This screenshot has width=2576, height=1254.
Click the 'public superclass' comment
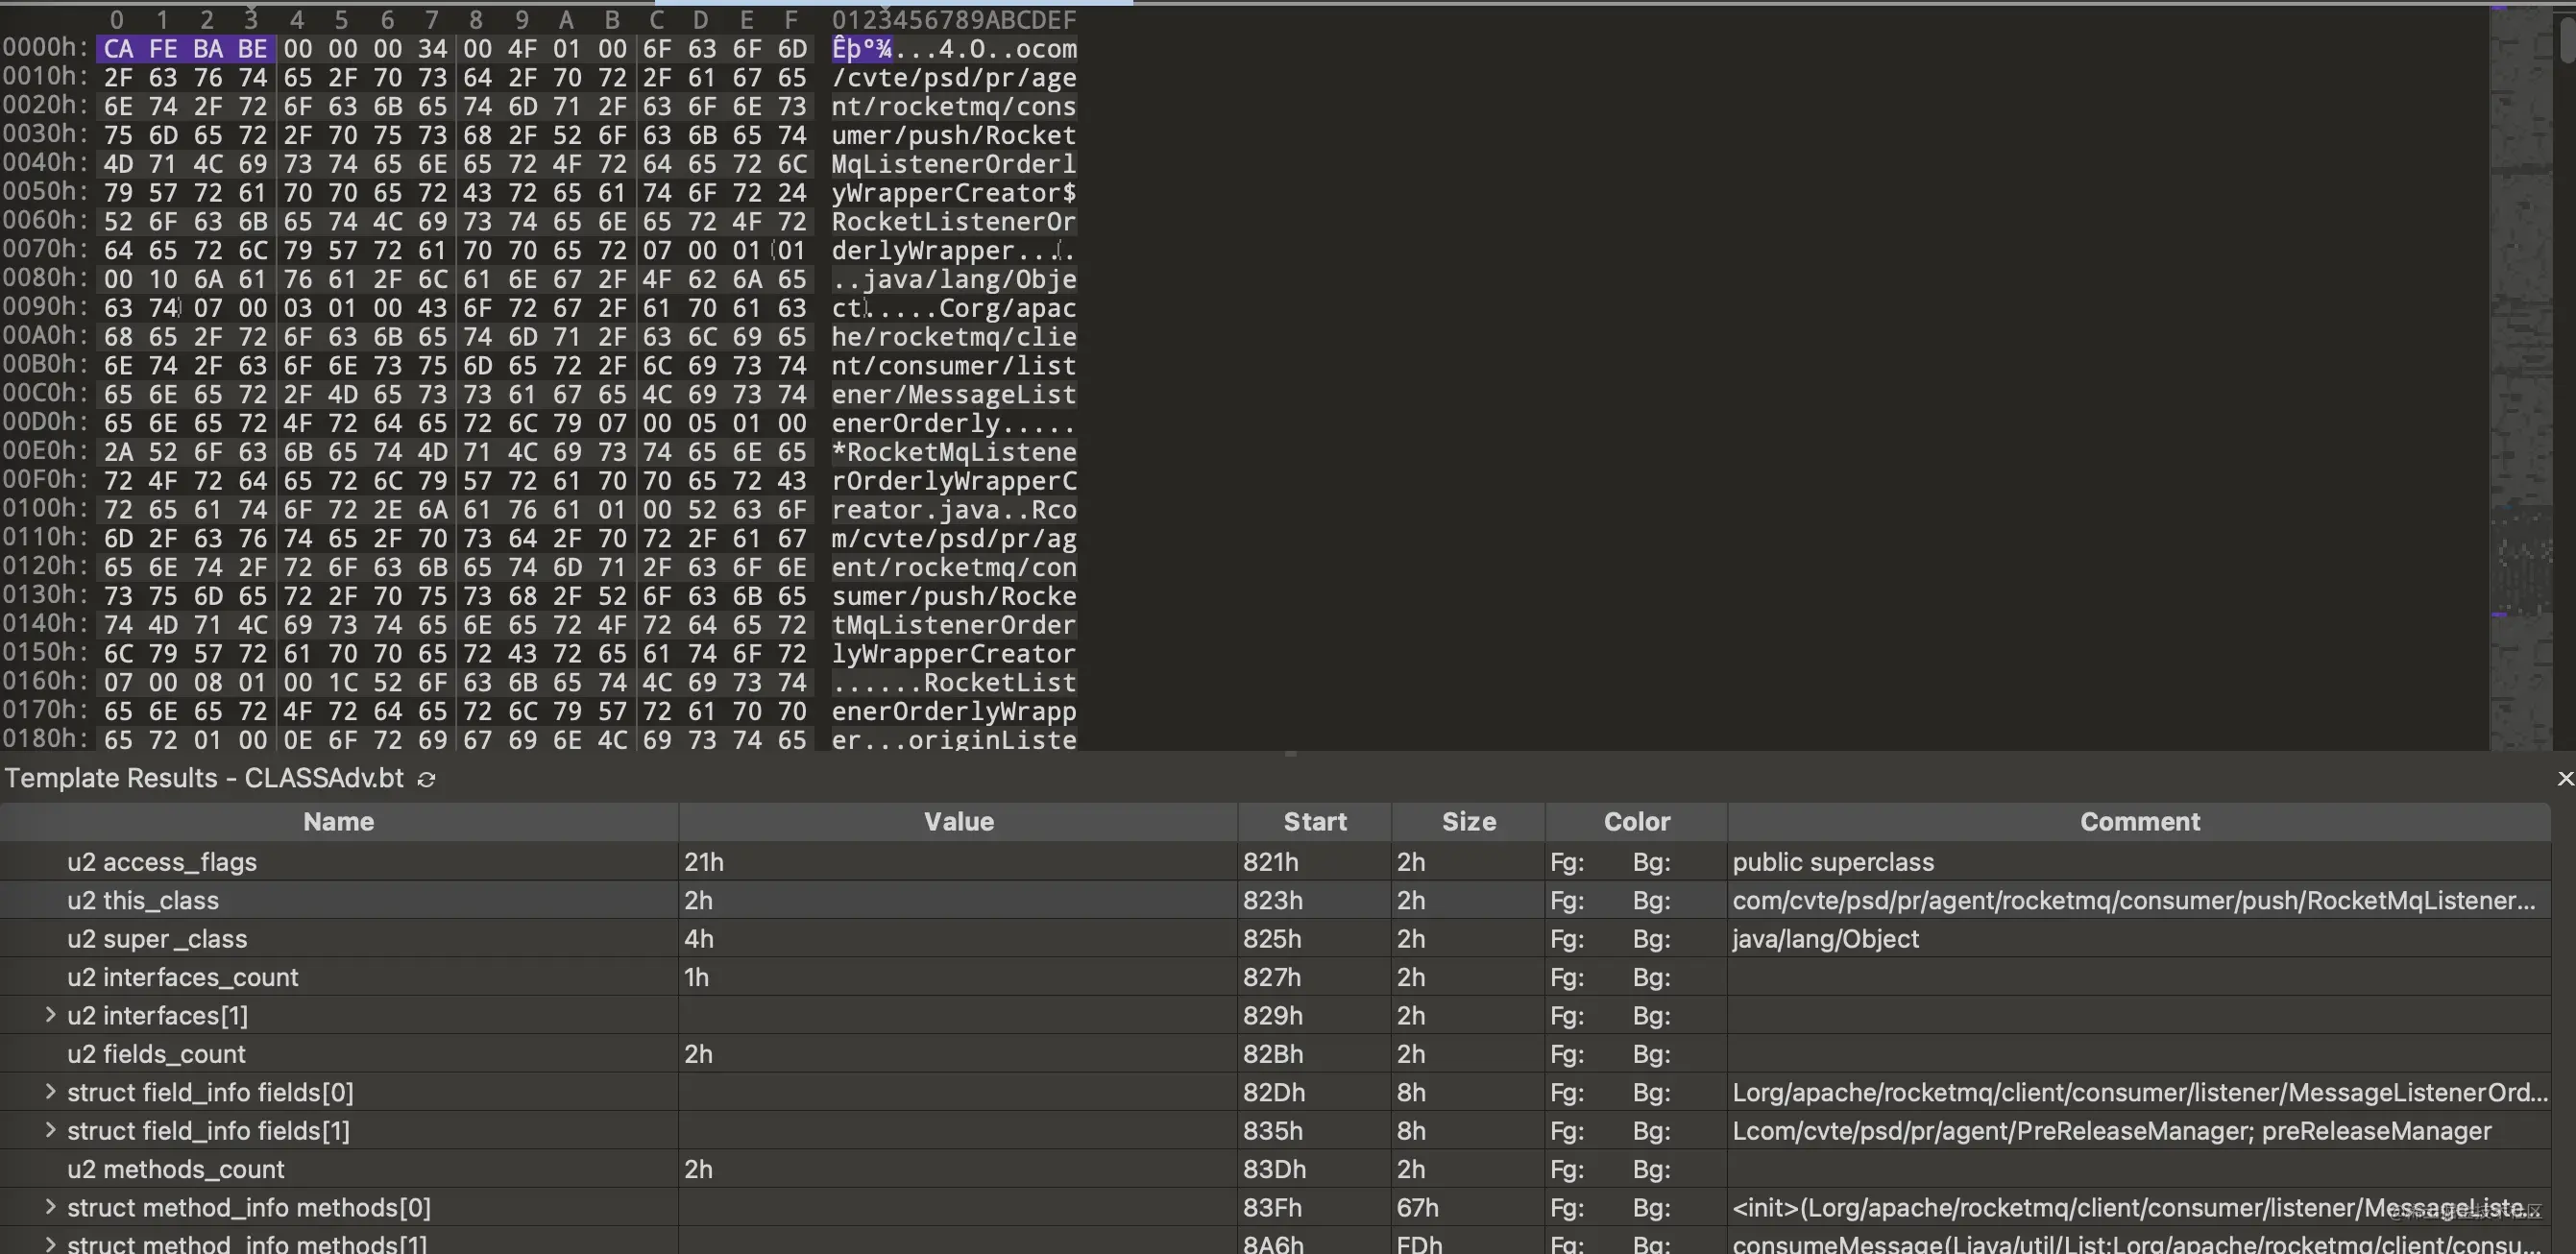click(x=1833, y=862)
